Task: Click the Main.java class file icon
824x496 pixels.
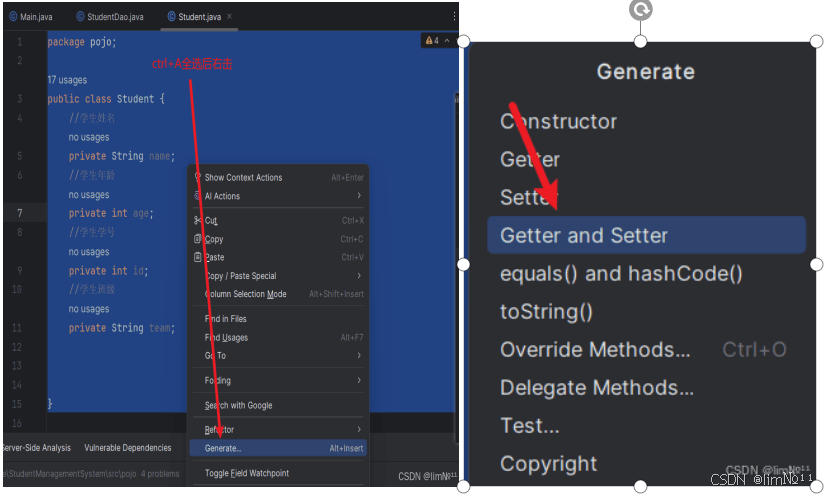Action: (12, 17)
